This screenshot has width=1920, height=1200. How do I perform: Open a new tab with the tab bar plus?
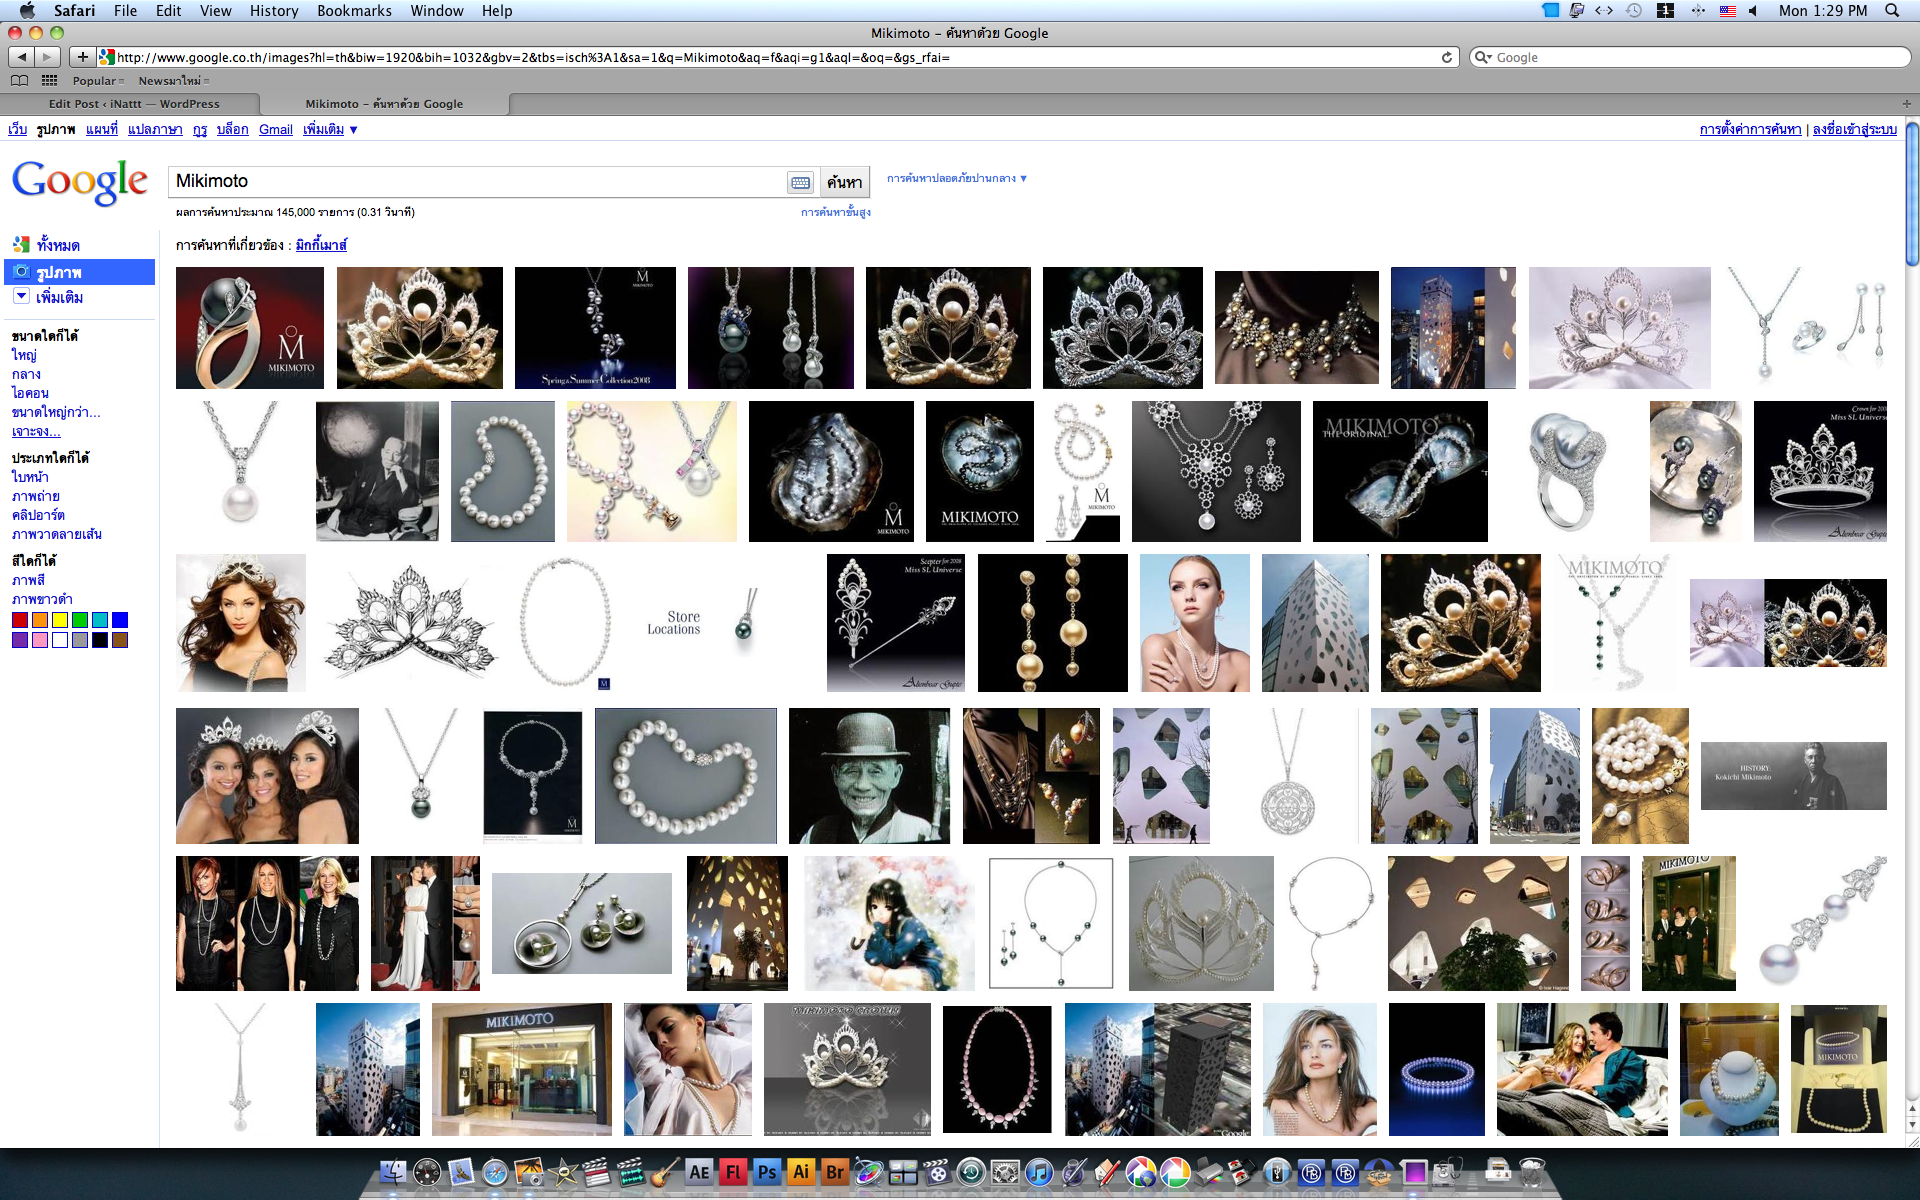(1906, 103)
